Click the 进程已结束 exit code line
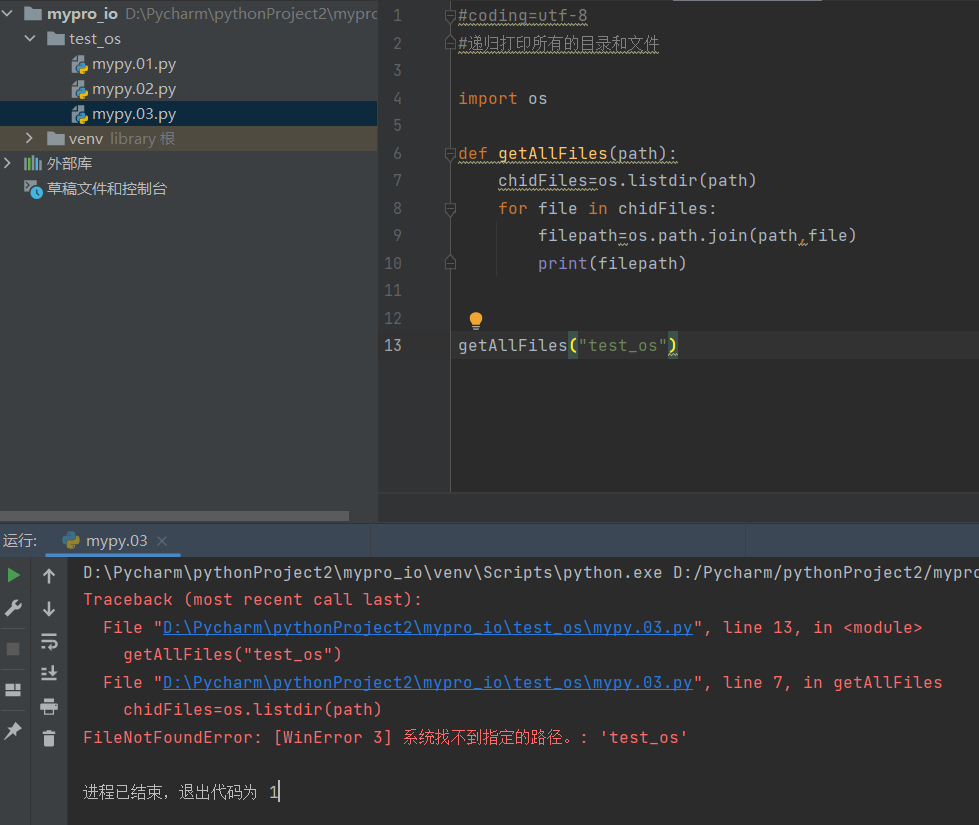The image size is (979, 825). pyautogui.click(x=181, y=793)
